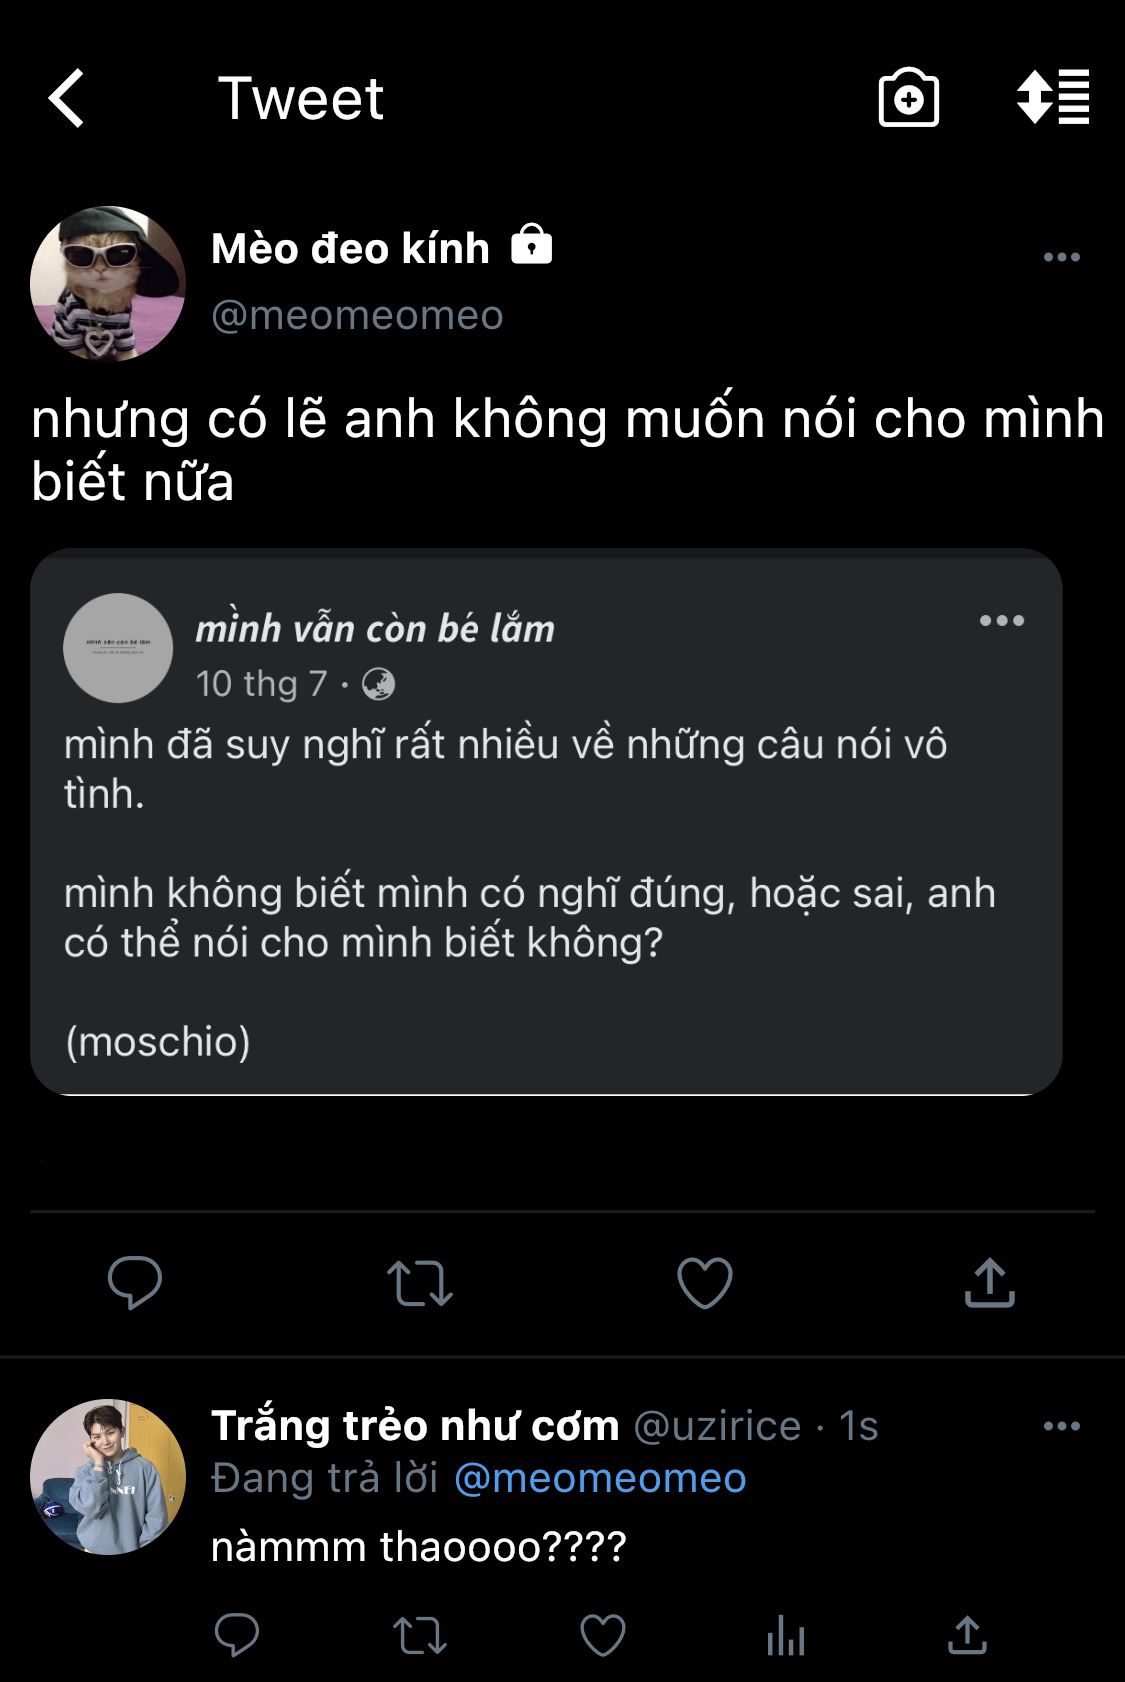Open Mèo đeo kính profile picture
The width and height of the screenshot is (1125, 1682).
click(108, 284)
